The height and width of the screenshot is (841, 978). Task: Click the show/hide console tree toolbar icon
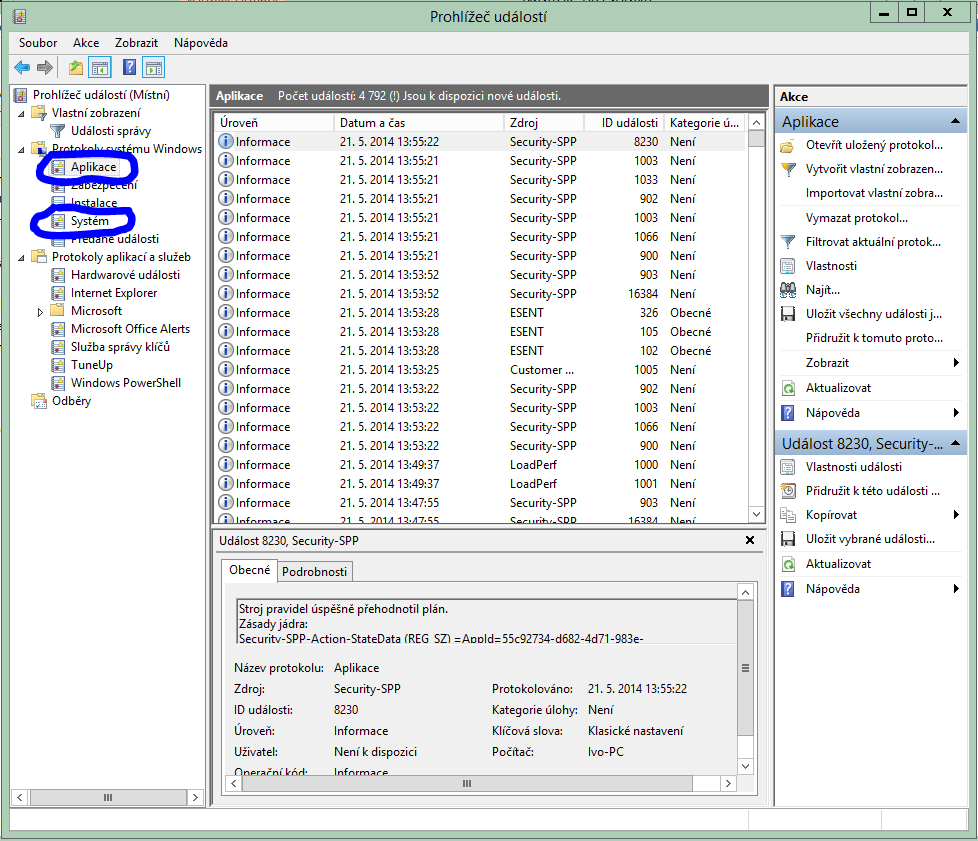coord(100,68)
